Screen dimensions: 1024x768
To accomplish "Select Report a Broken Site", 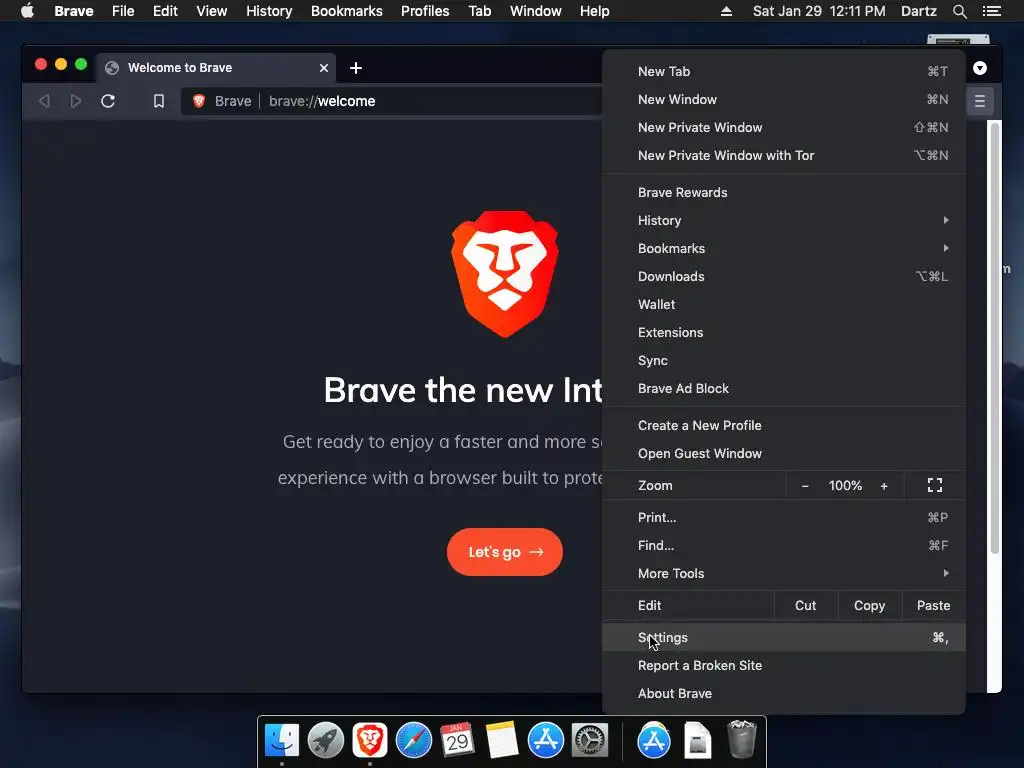I will 784,666.
